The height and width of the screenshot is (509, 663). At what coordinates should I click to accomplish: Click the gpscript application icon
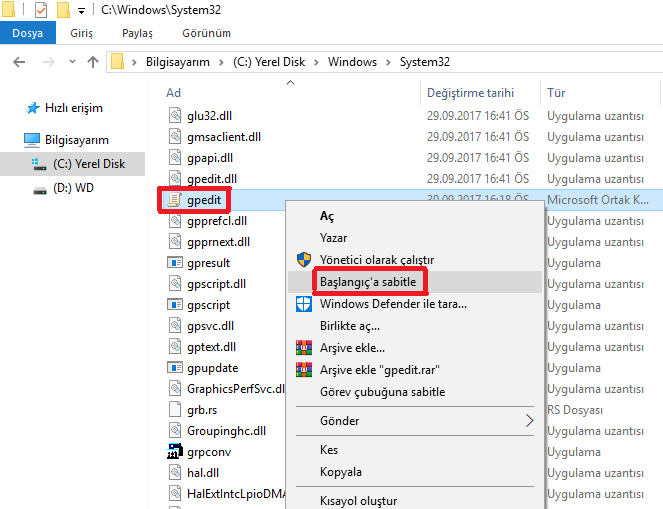[x=175, y=304]
